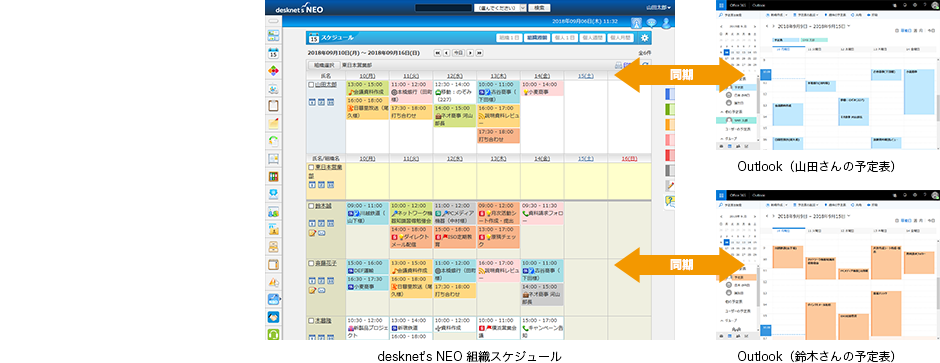Open app launcher in 鈴木 Outlook window

pos(721,195)
